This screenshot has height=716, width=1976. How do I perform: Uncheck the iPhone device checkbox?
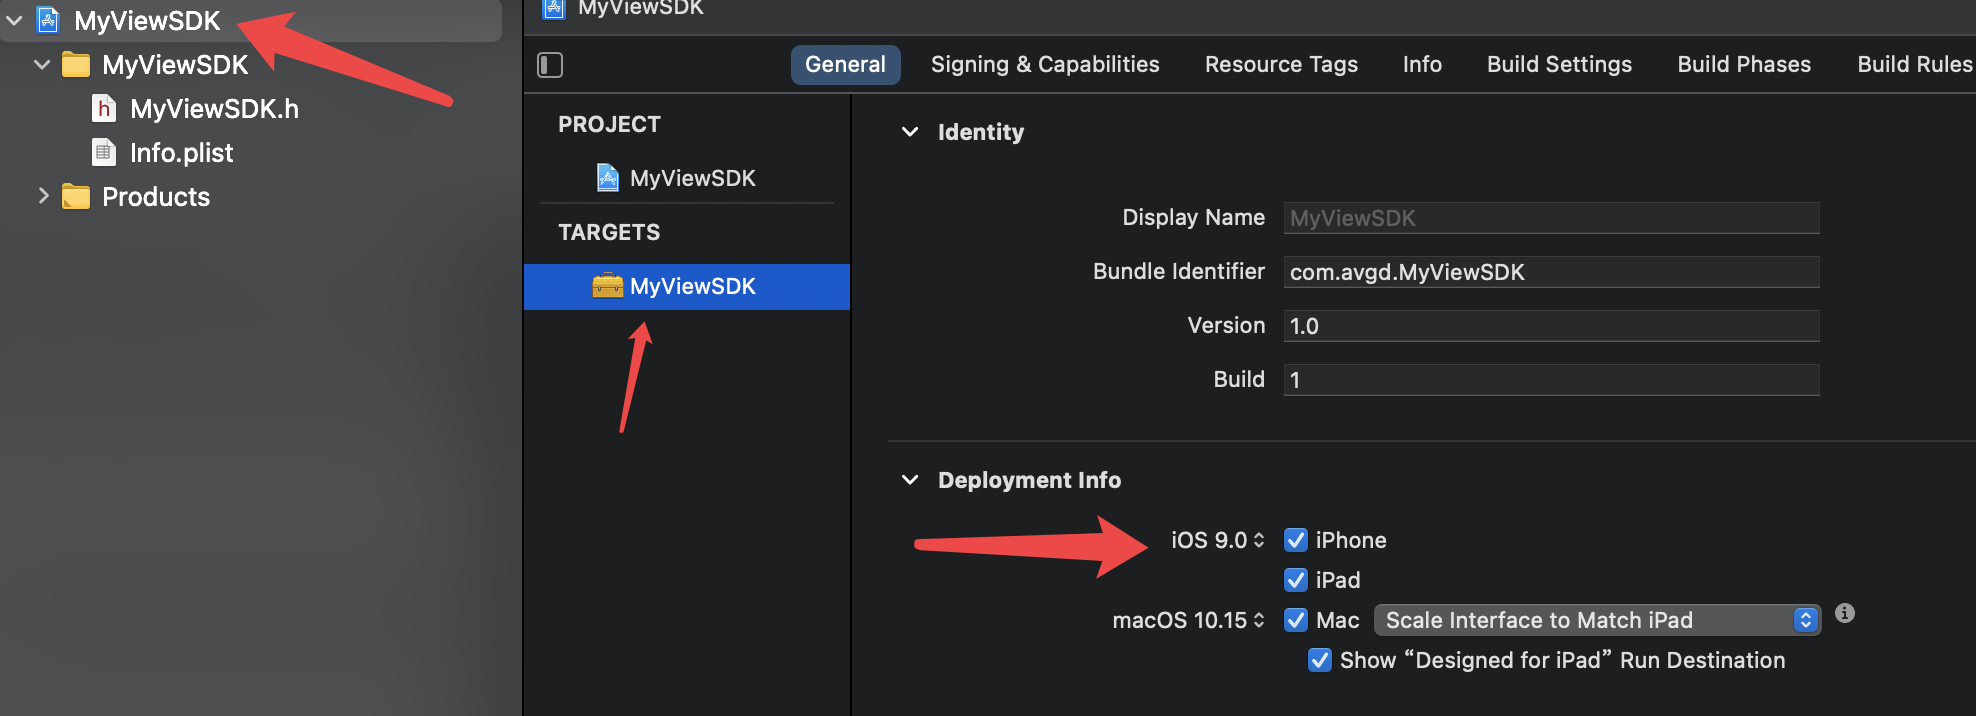point(1296,540)
